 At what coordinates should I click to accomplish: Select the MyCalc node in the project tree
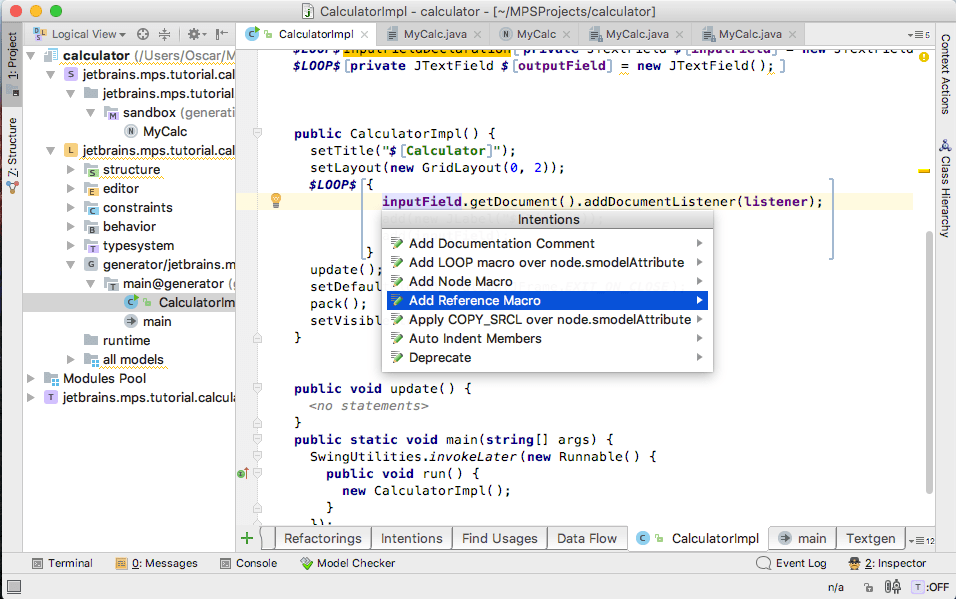164,131
